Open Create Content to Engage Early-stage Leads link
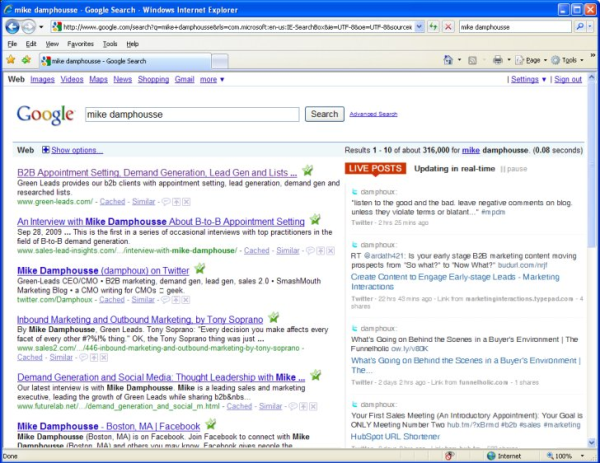Screen dimensions: 600x463 click(x=455, y=282)
